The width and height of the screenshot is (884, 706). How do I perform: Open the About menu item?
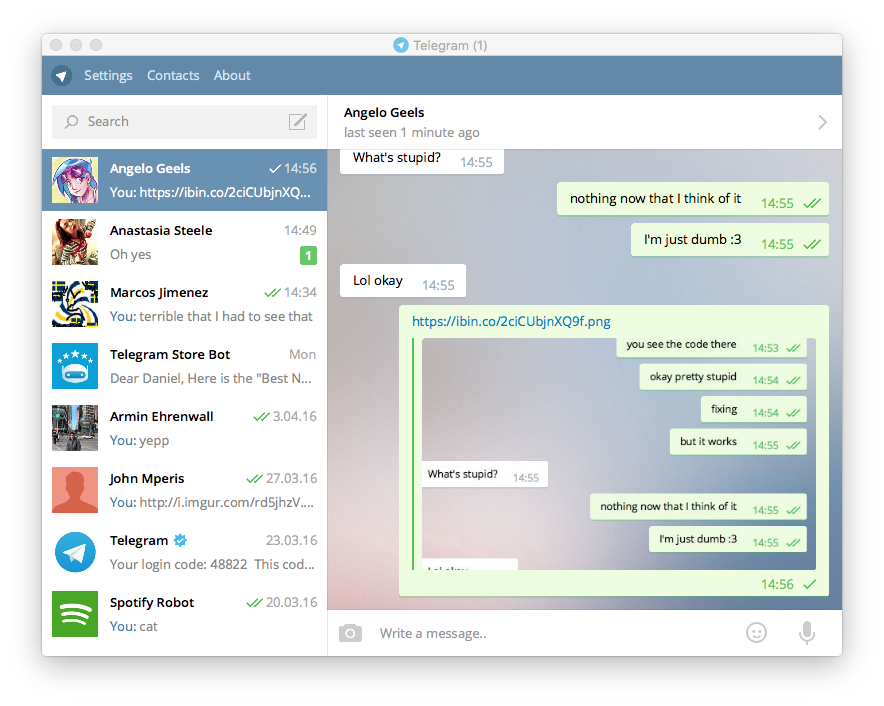point(232,76)
